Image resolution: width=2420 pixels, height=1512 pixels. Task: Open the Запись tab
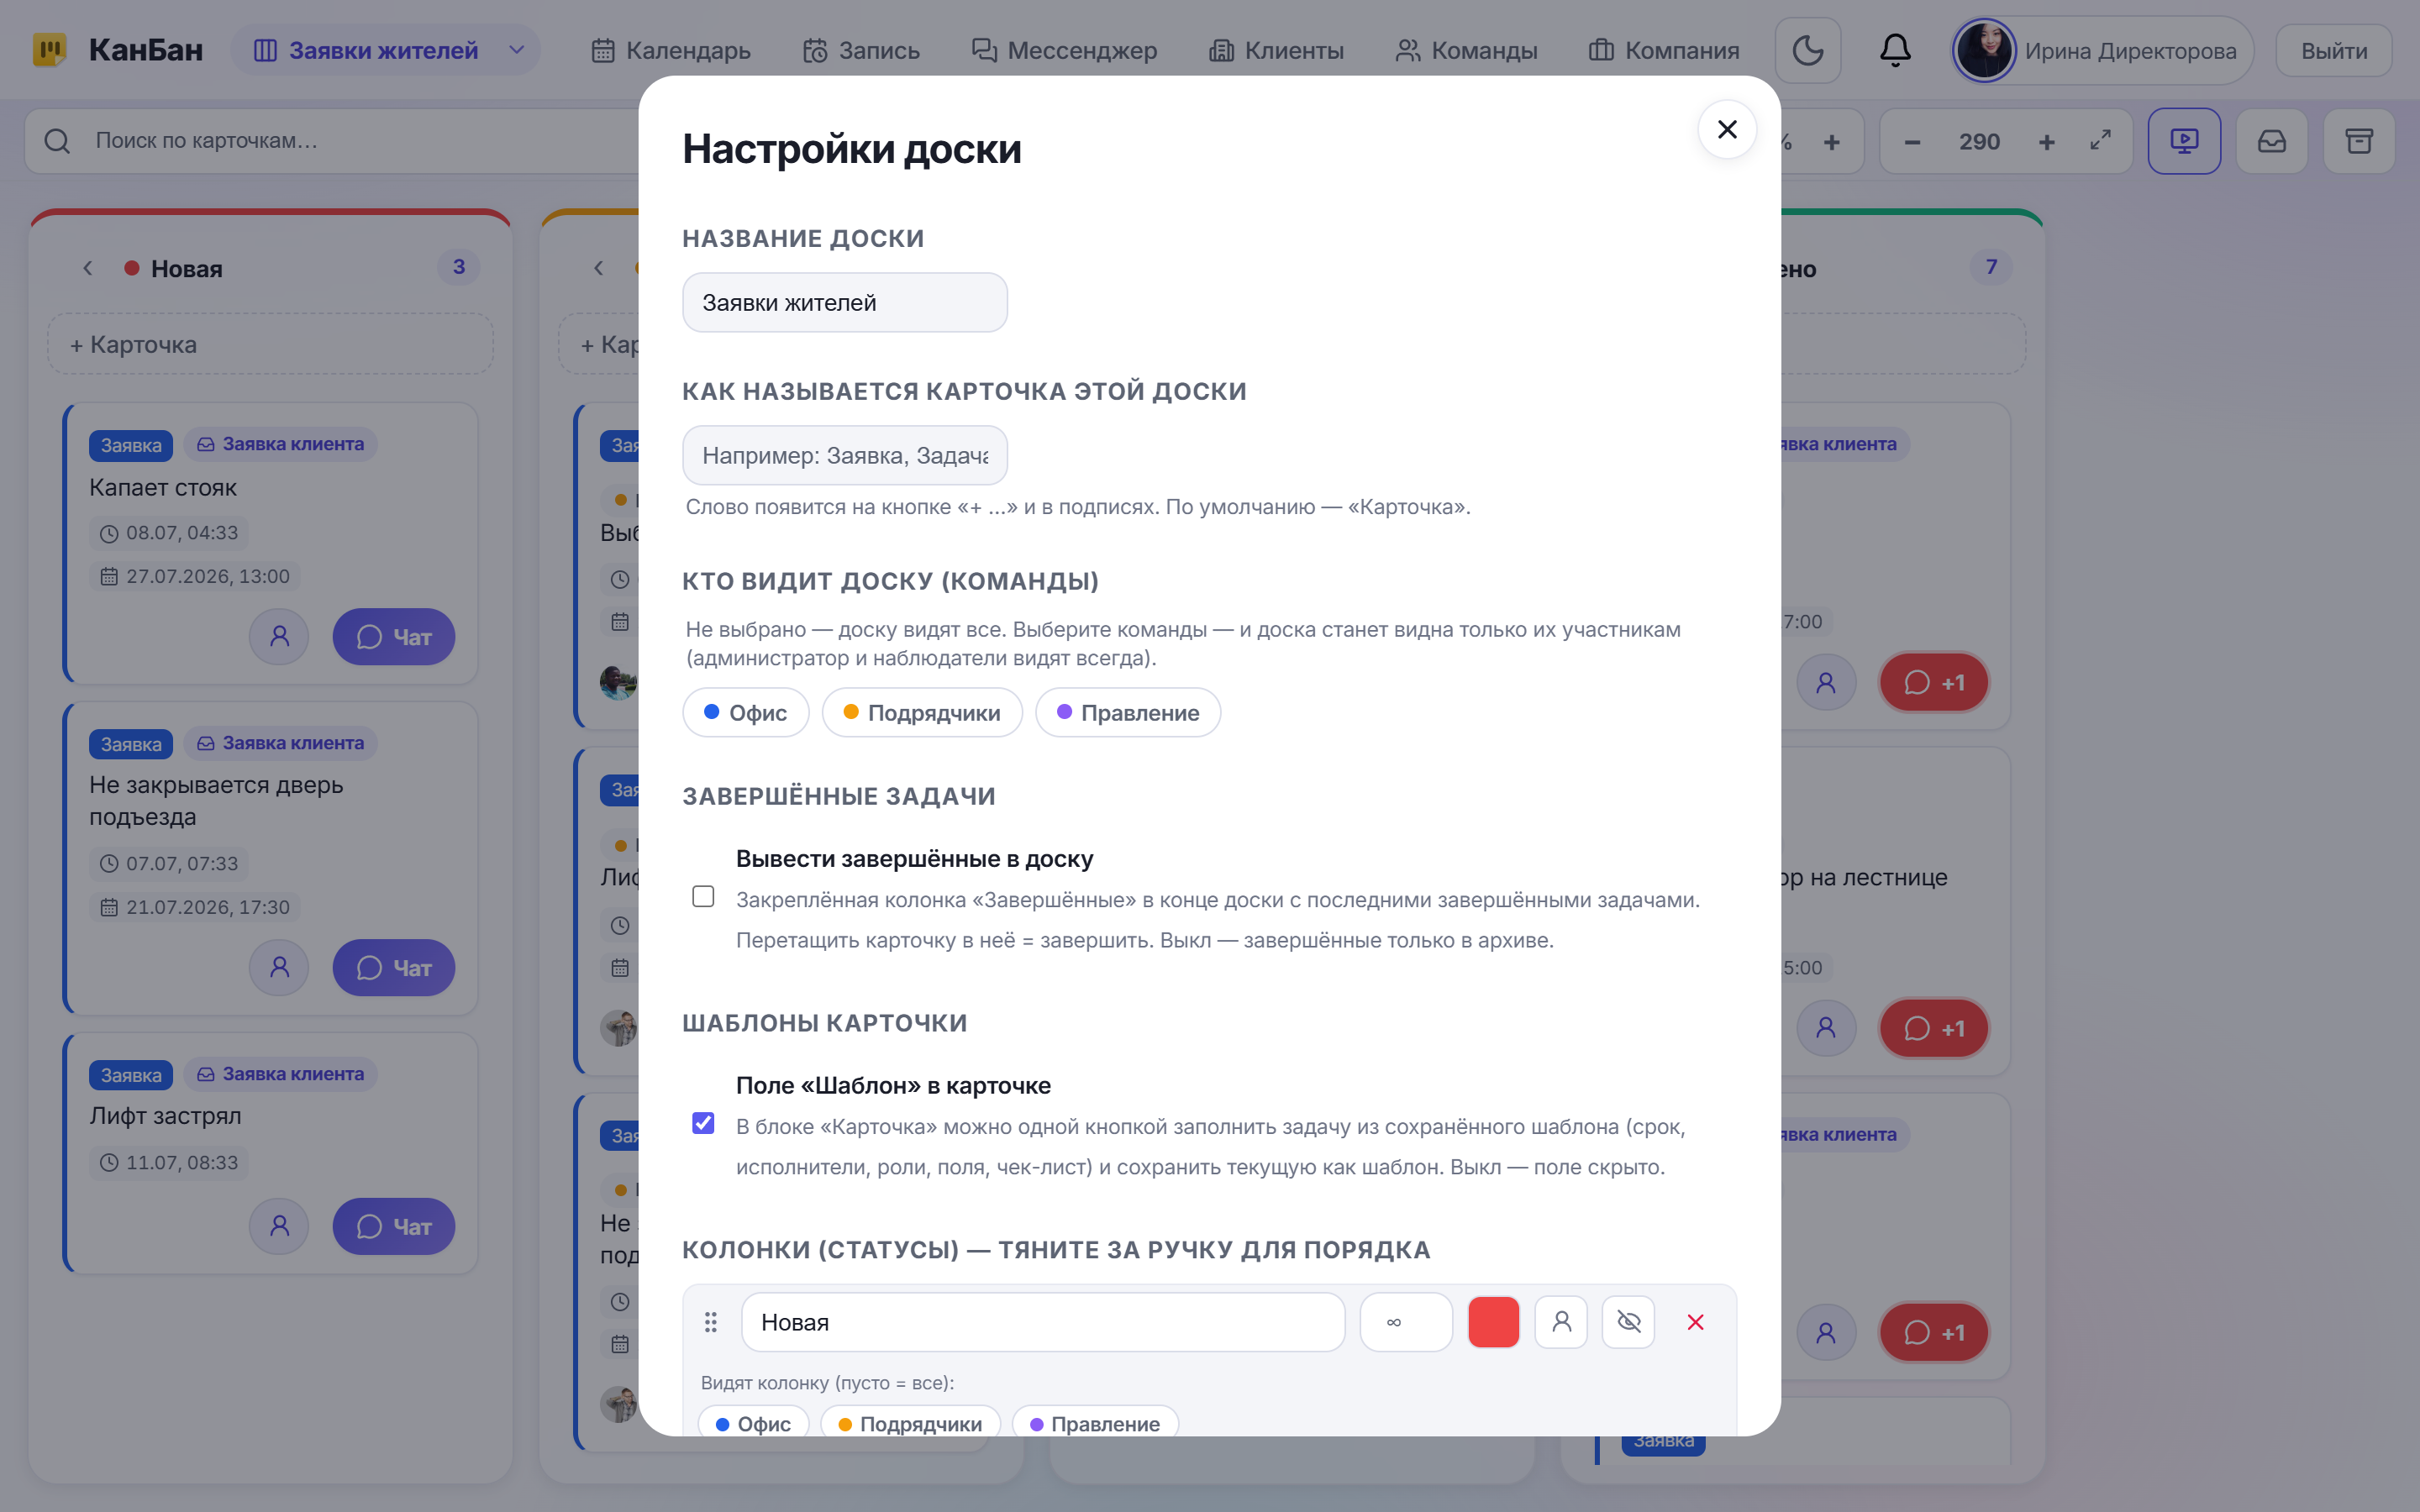pos(862,50)
